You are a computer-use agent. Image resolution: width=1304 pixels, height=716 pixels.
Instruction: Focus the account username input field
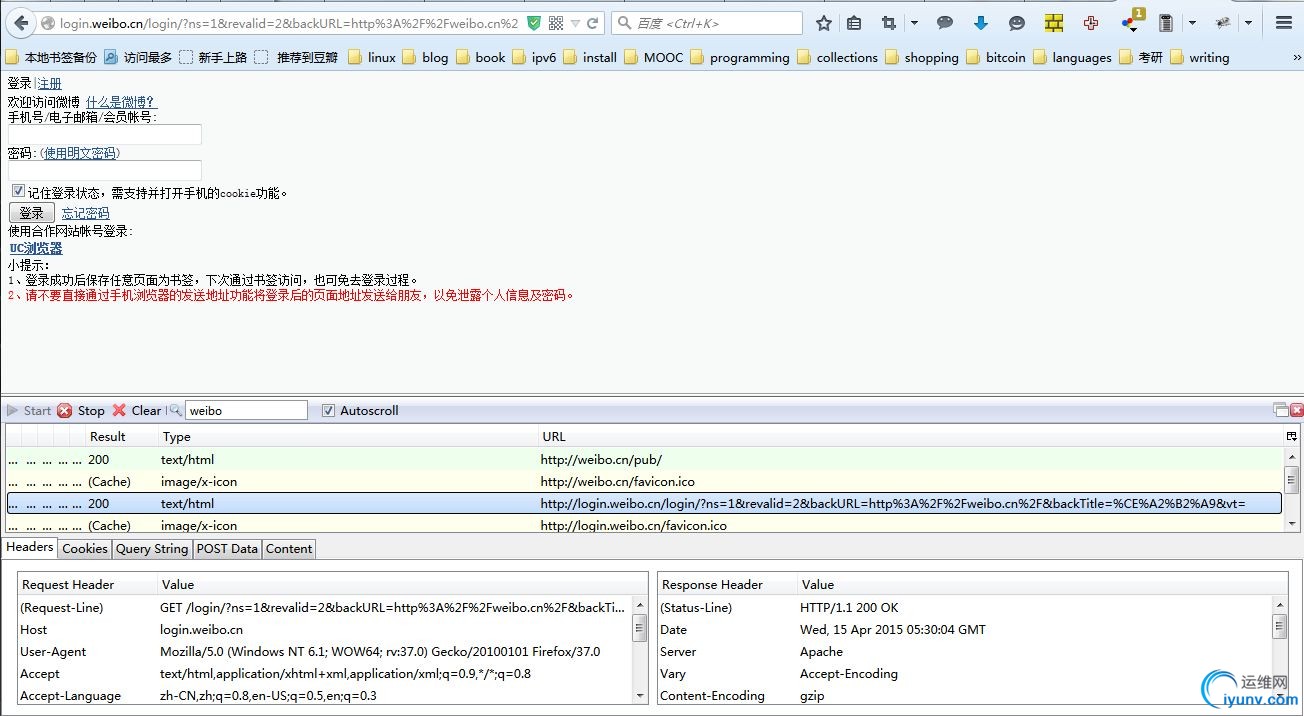105,134
